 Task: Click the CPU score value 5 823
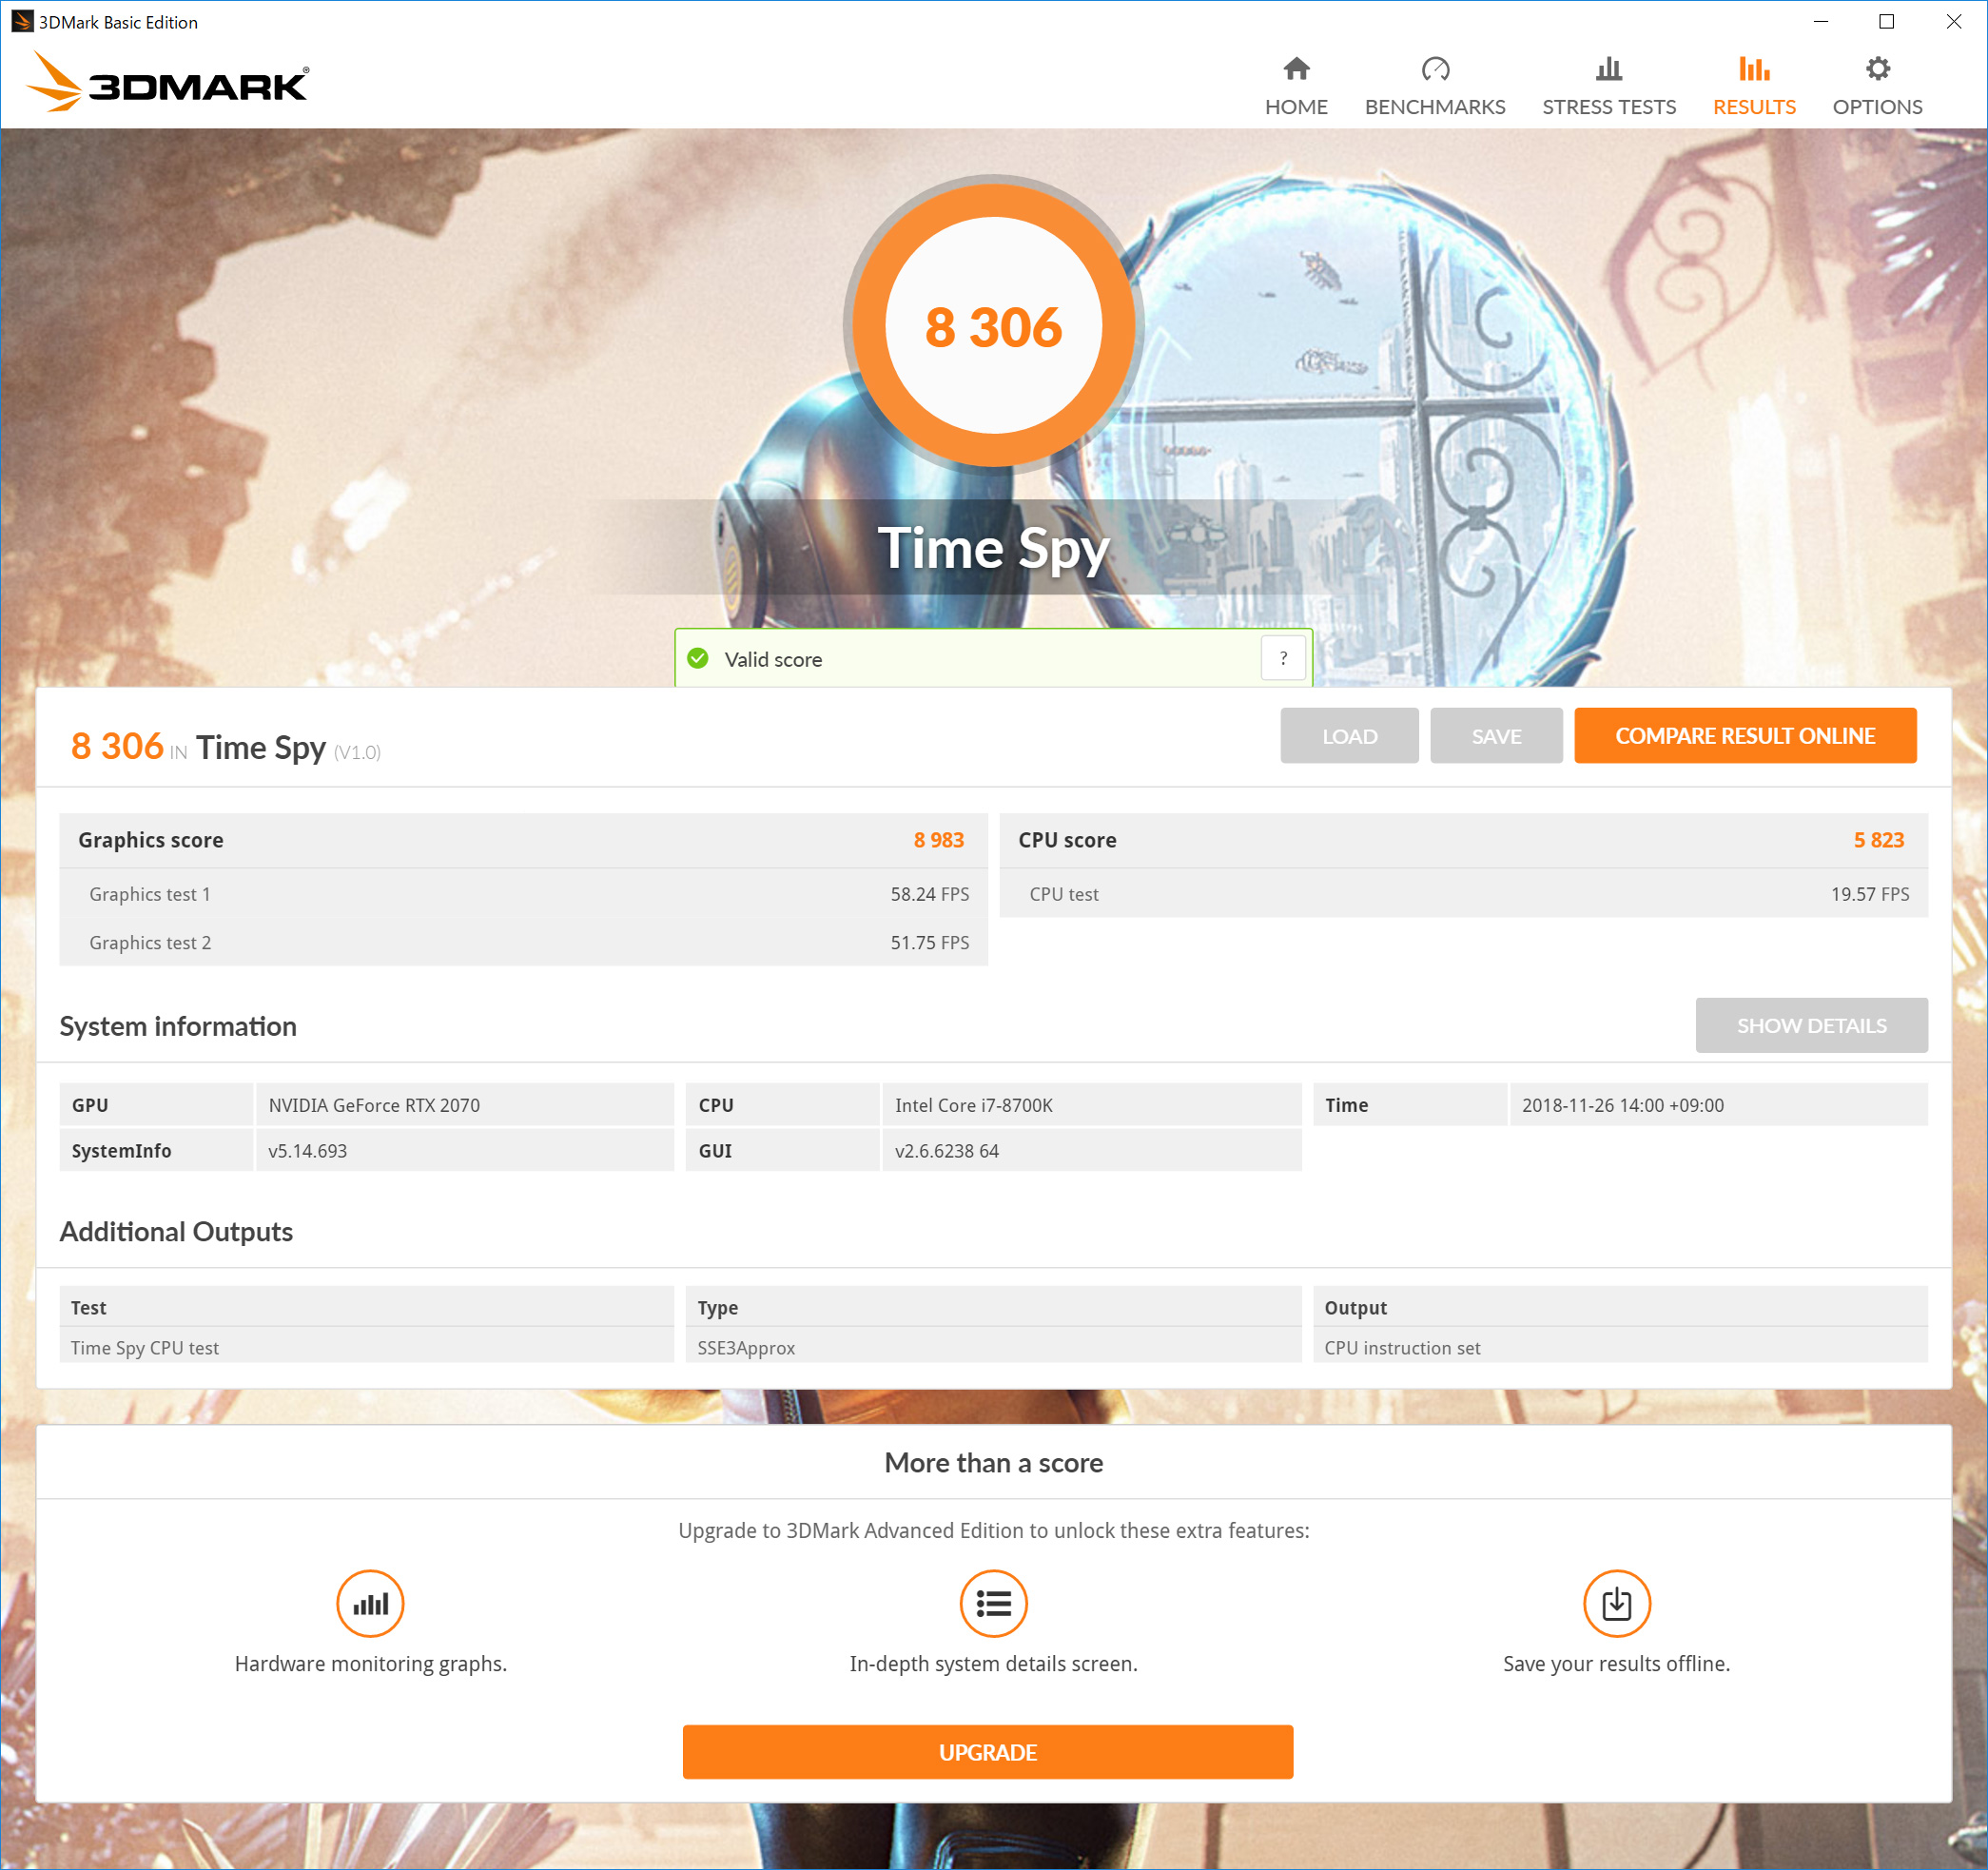tap(1878, 840)
